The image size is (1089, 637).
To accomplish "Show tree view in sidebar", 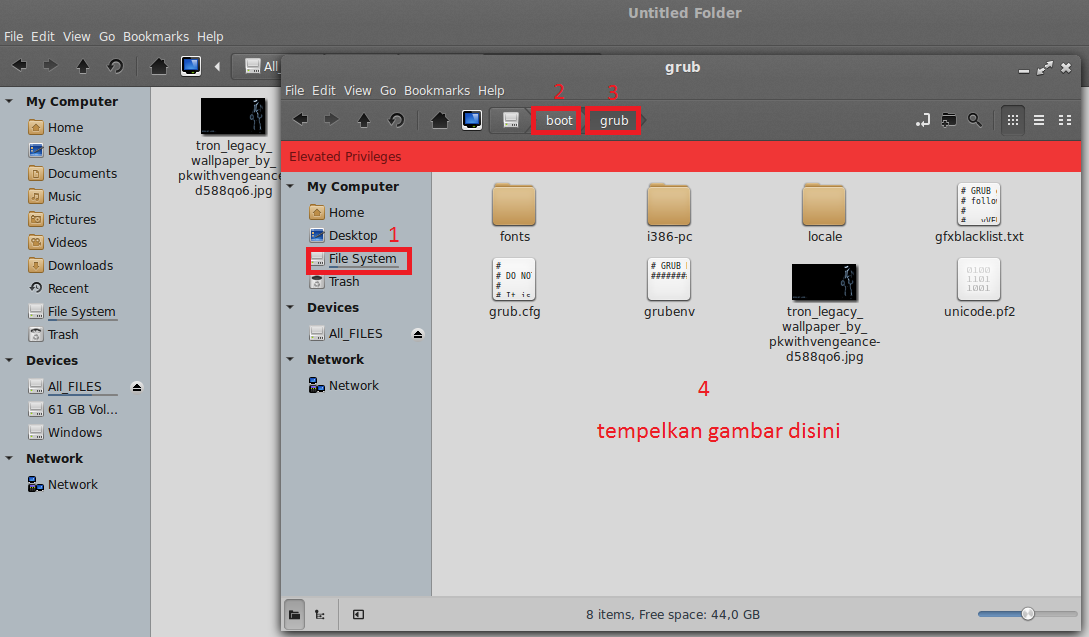I will [320, 614].
